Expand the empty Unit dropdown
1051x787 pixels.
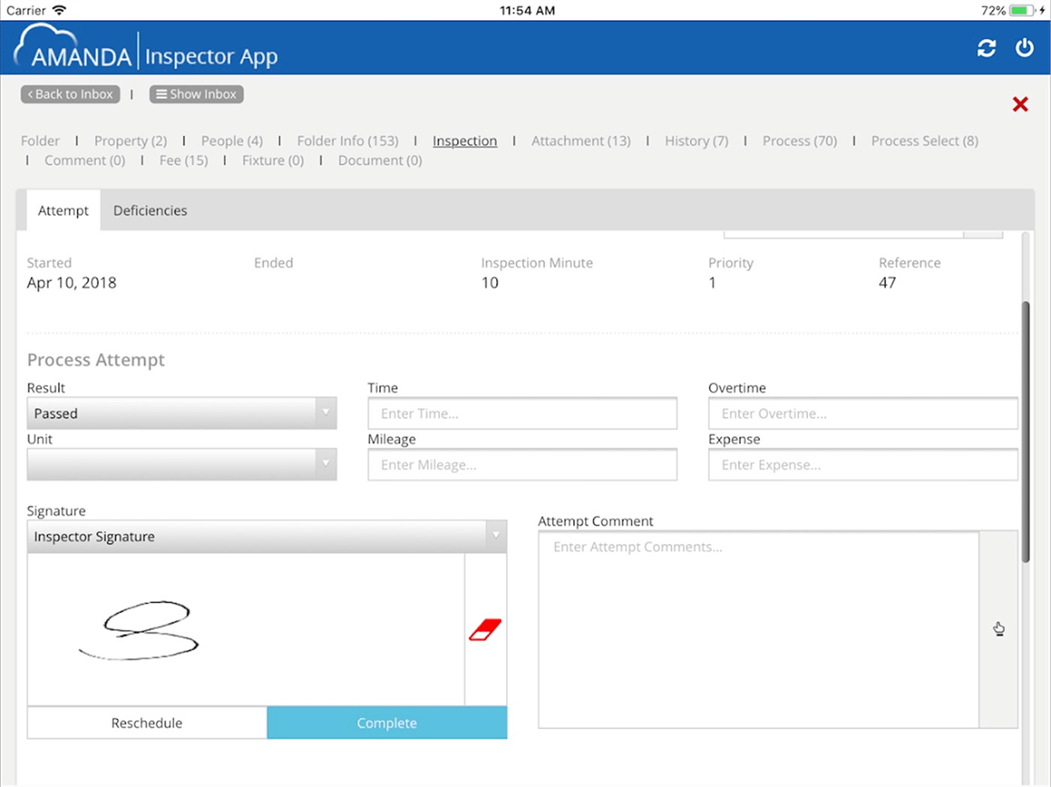click(x=181, y=464)
